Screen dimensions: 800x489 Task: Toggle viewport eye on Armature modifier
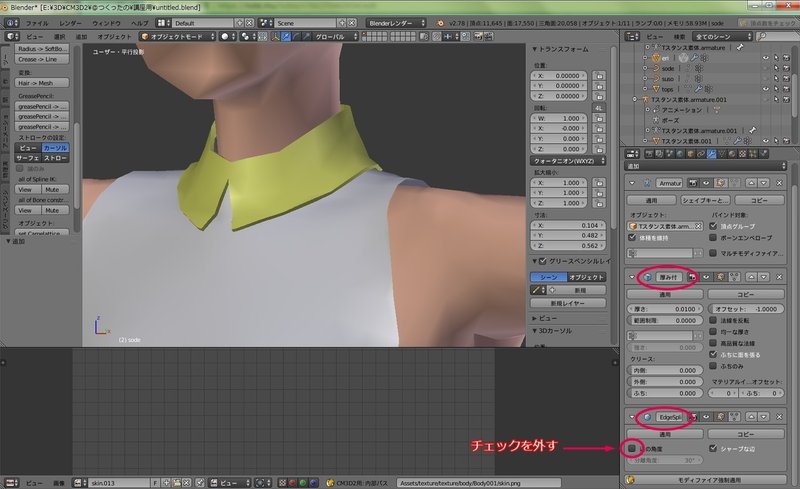706,183
